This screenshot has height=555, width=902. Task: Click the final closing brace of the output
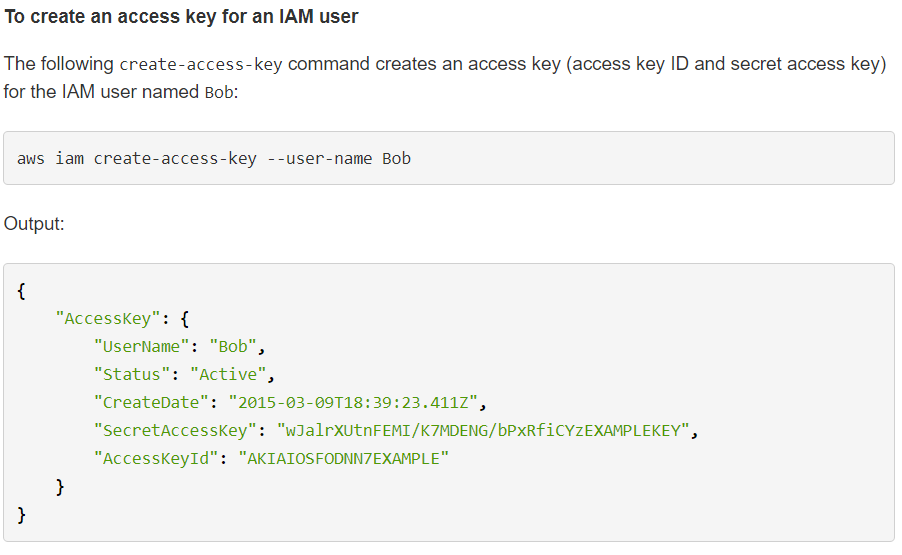tap(22, 515)
